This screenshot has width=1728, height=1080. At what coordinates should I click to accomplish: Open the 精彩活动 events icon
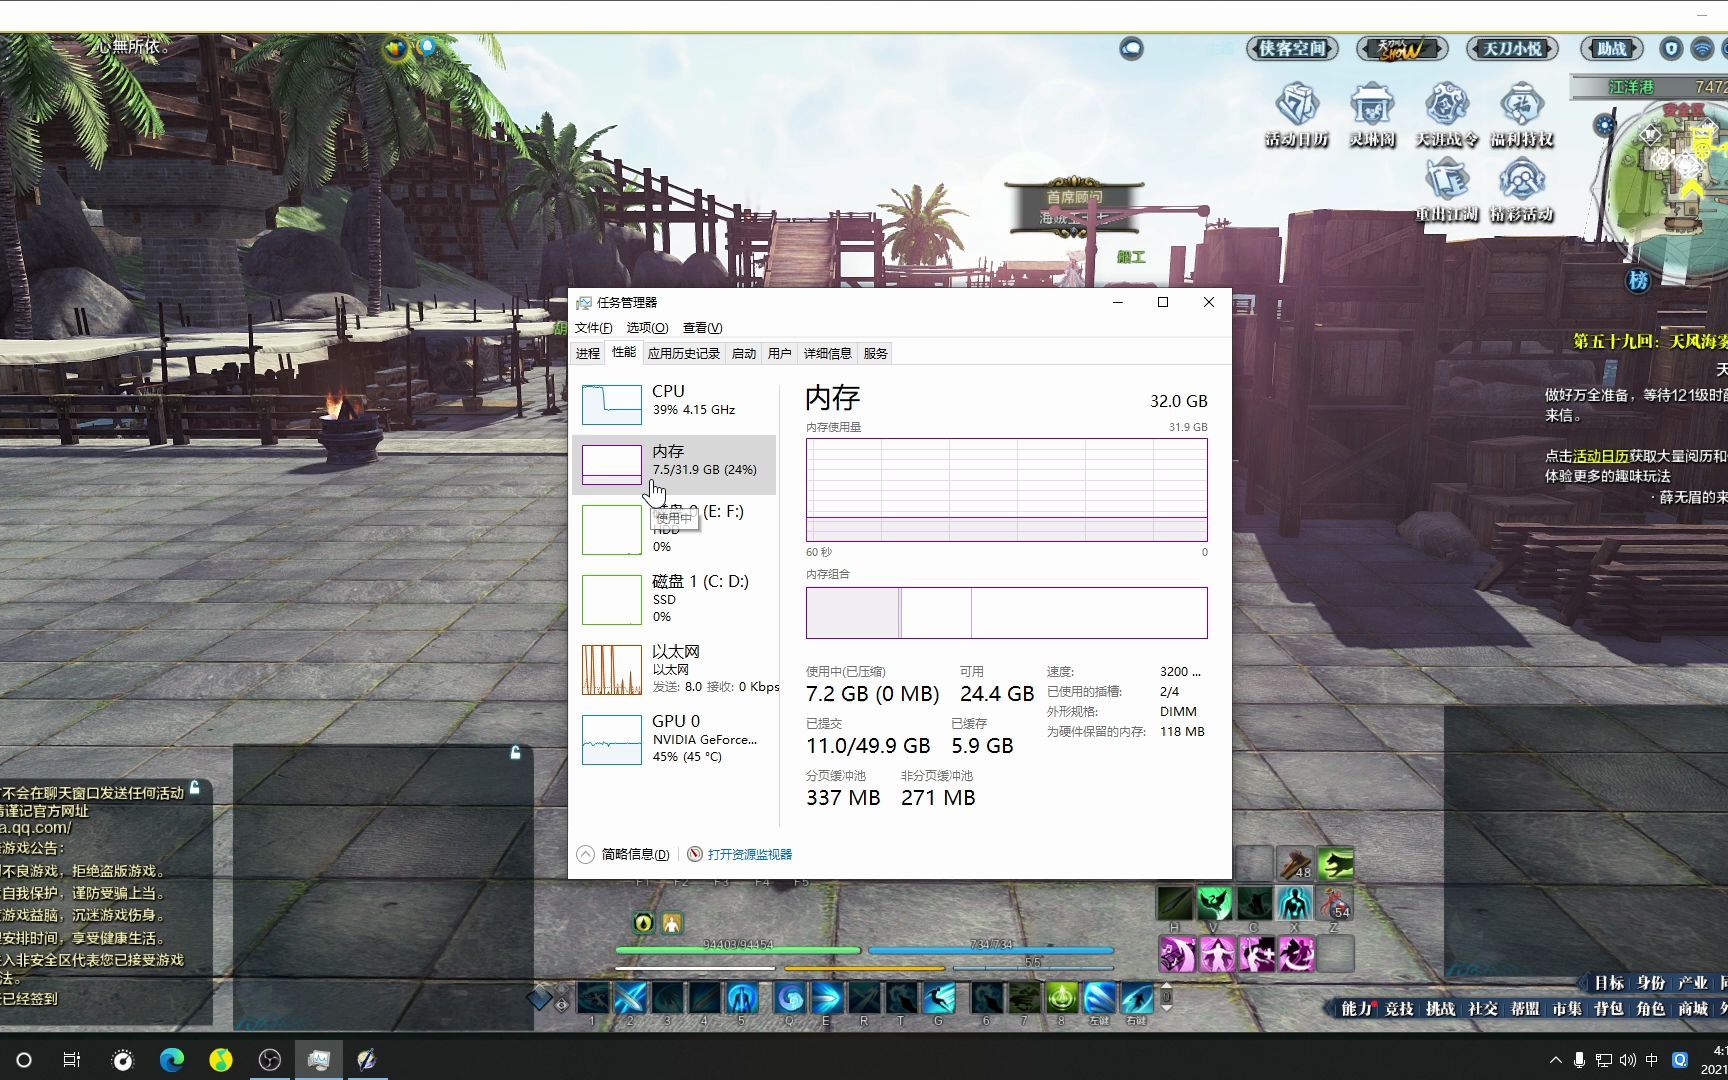pyautogui.click(x=1521, y=190)
